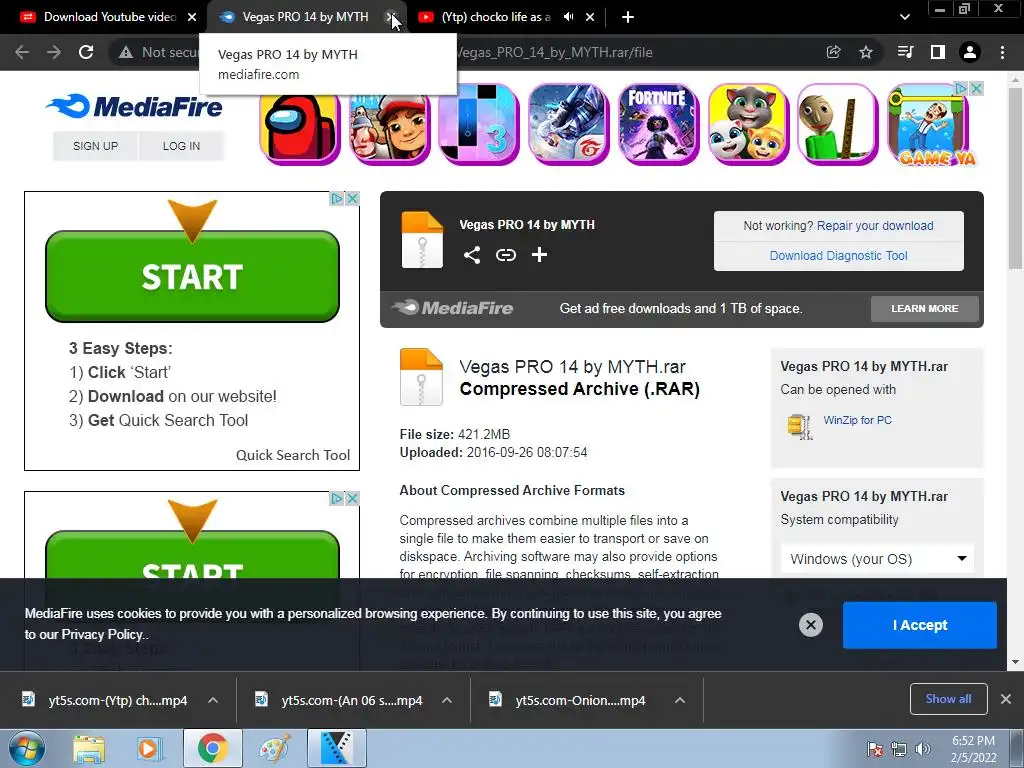Open the Among Us game ad icon
The height and width of the screenshot is (768, 1024).
[300, 124]
